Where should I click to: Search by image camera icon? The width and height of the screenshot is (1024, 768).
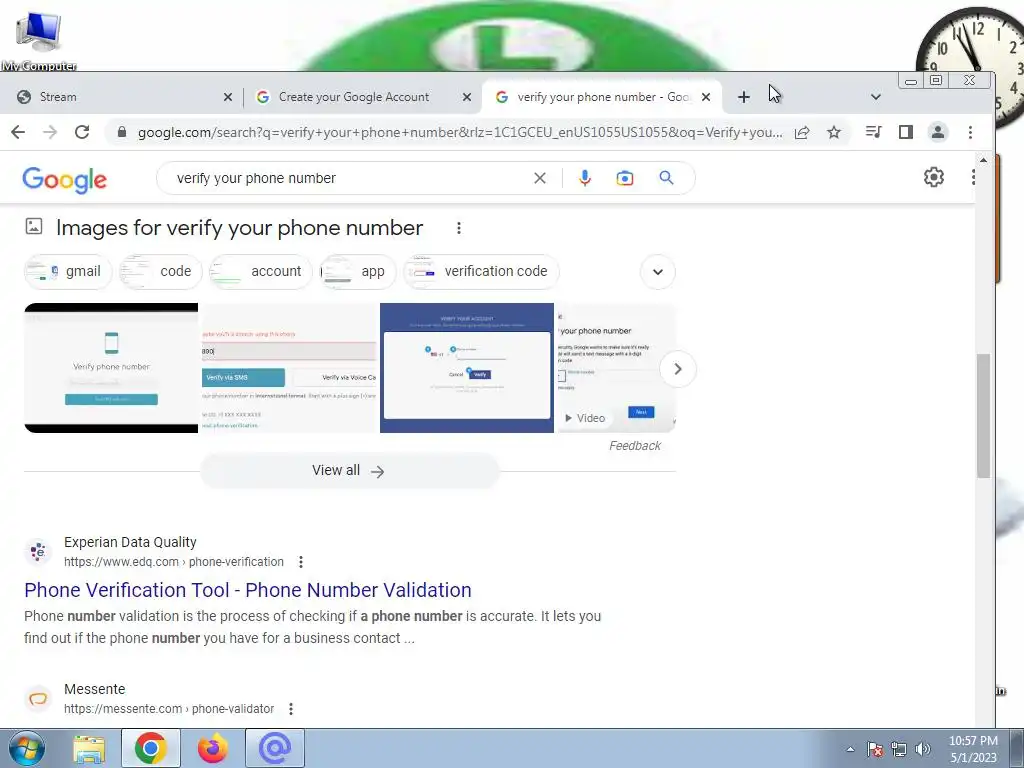pyautogui.click(x=625, y=178)
